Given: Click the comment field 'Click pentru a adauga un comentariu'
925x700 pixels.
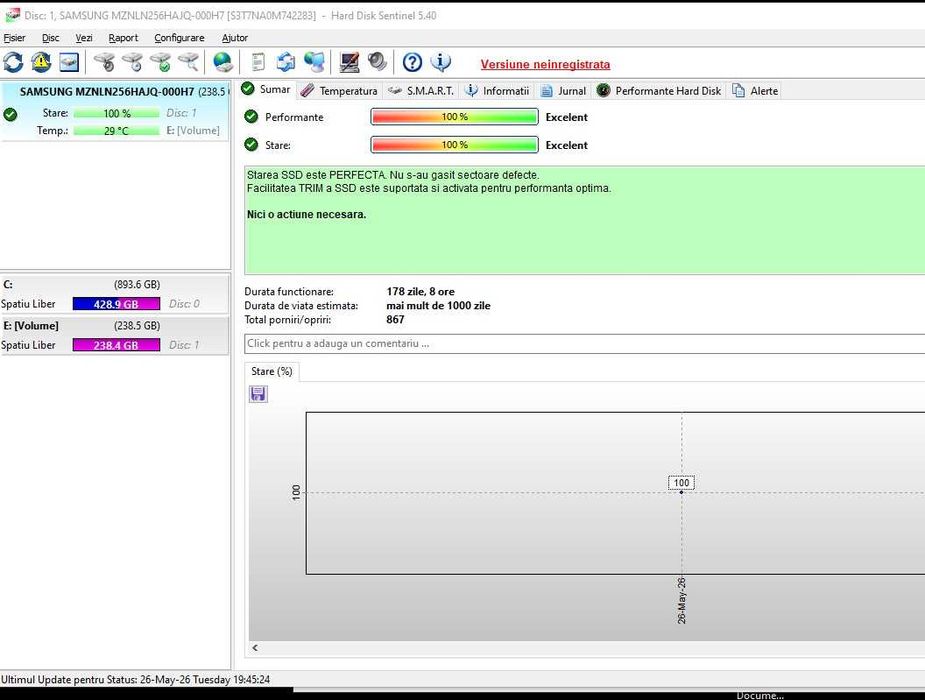Looking at the screenshot, I should (584, 344).
